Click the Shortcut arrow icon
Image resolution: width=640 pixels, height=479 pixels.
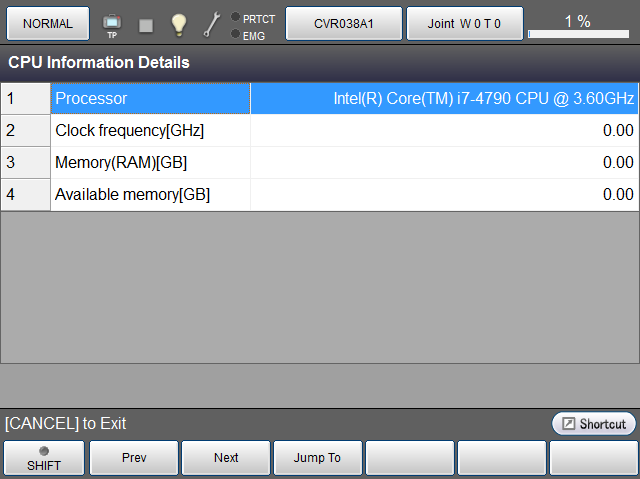(568, 424)
